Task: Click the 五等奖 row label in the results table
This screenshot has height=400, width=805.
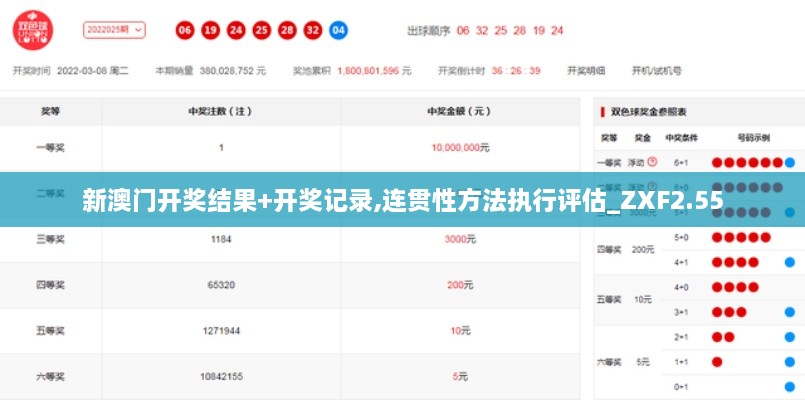Action: point(50,331)
